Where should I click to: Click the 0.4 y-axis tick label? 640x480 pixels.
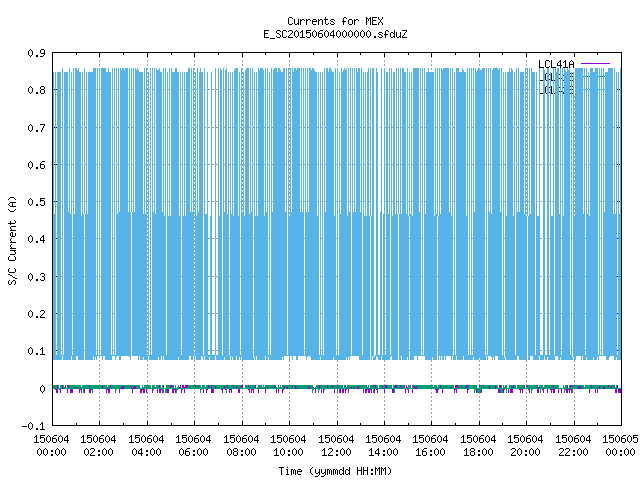(x=36, y=239)
